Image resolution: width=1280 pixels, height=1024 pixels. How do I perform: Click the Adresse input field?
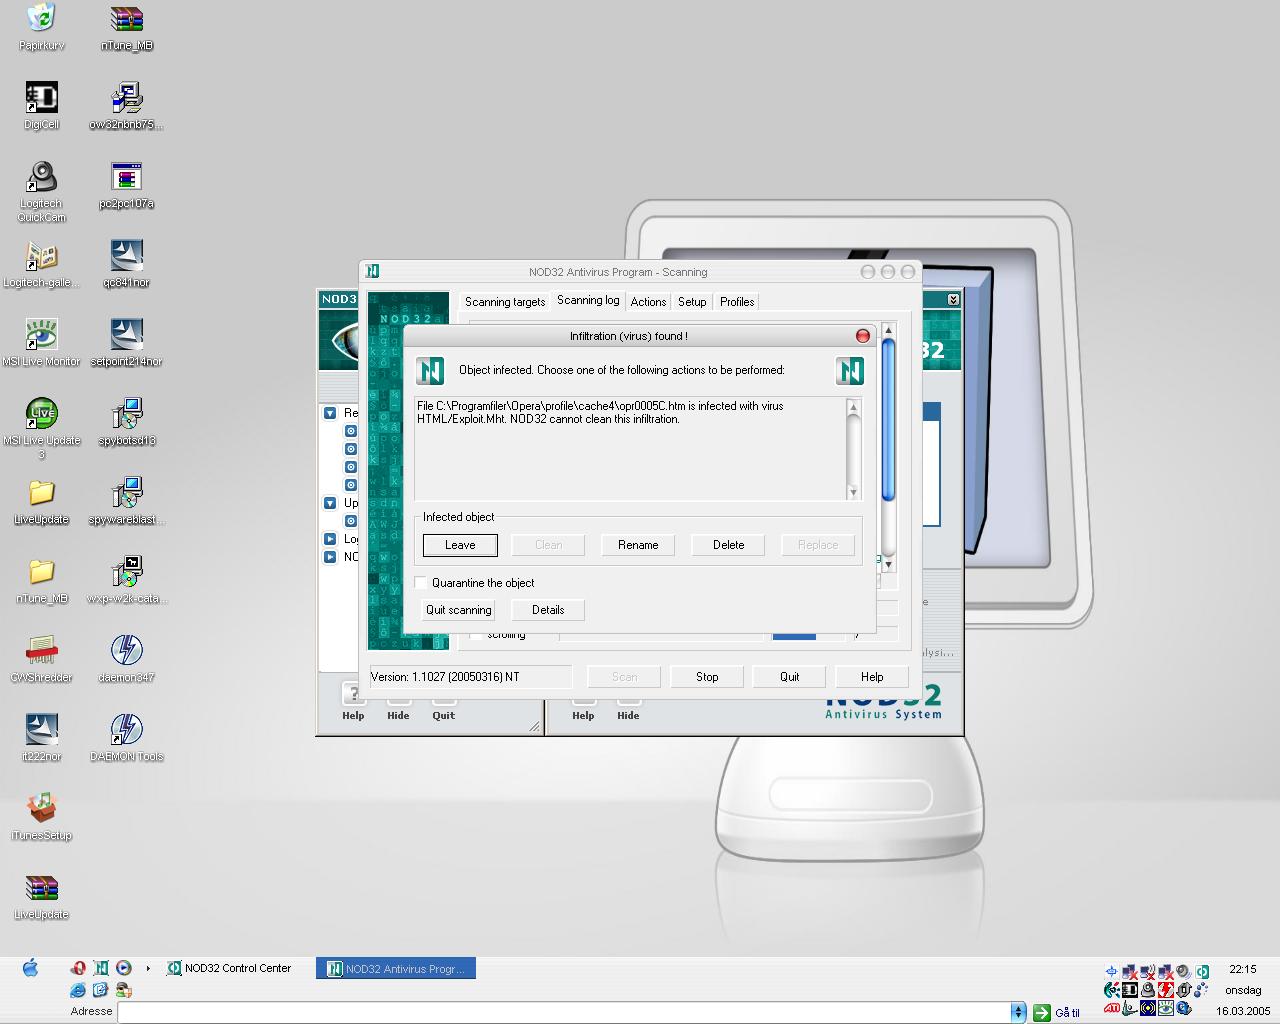coord(564,1012)
